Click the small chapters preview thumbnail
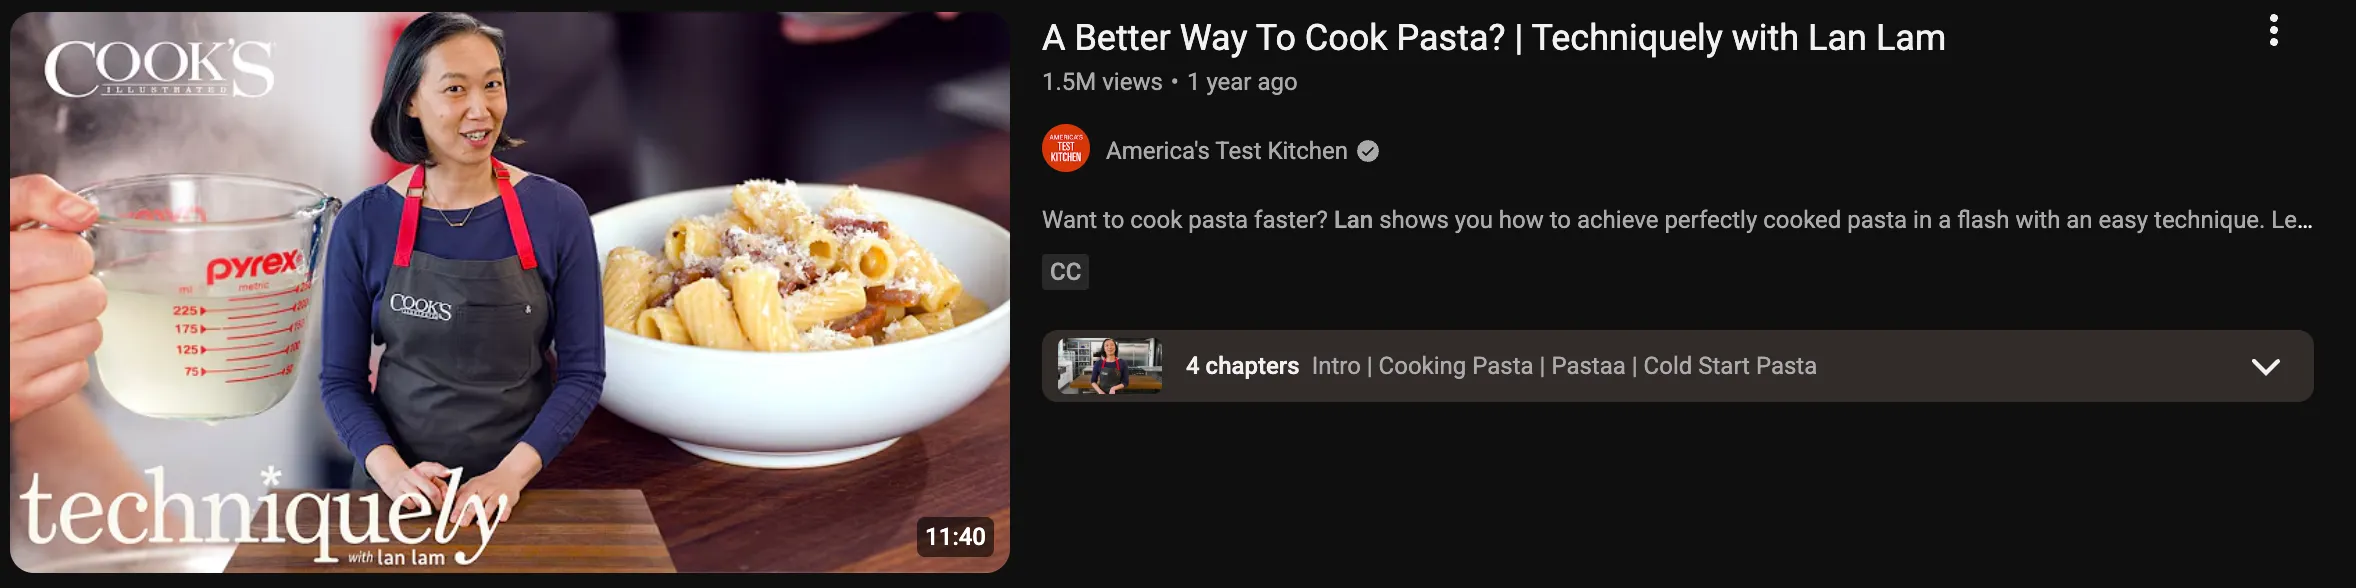The width and height of the screenshot is (2356, 588). click(1110, 366)
